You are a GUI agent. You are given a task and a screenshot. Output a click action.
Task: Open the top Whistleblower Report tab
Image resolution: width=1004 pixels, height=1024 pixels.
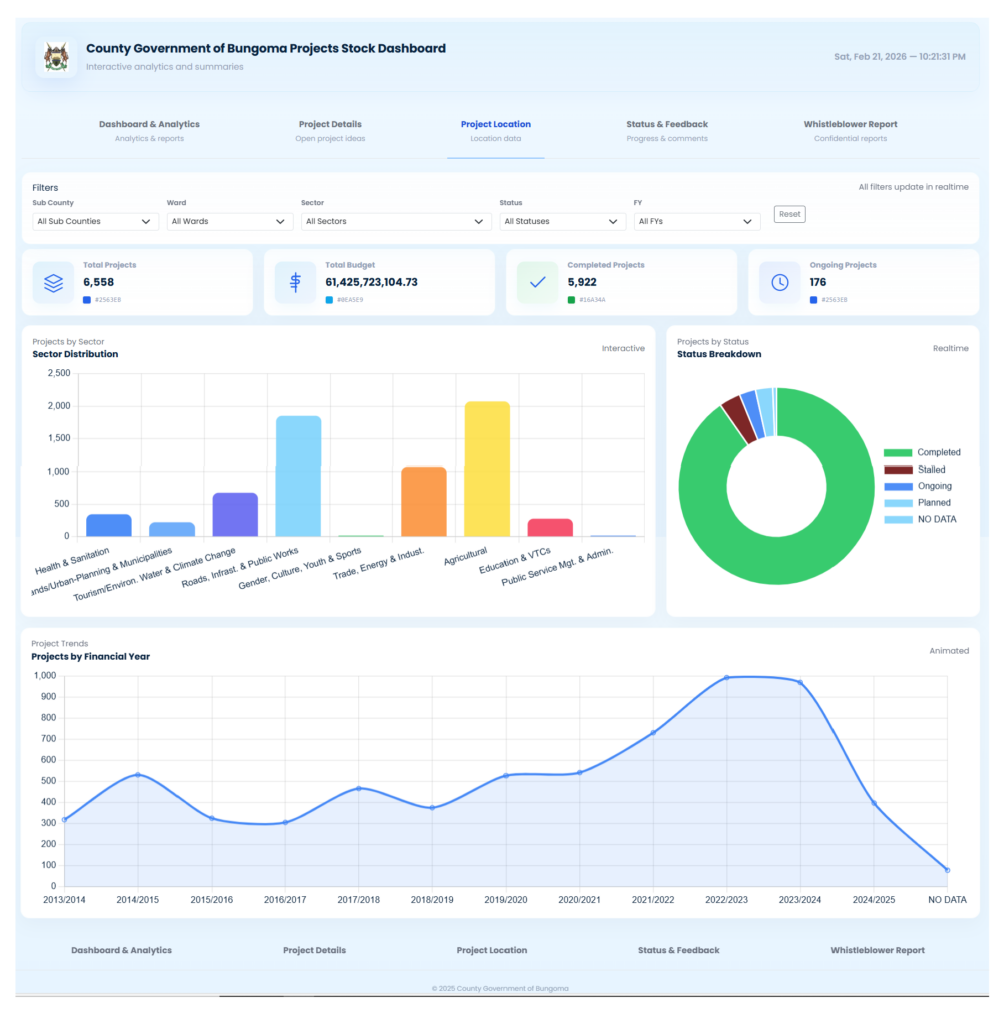coord(850,131)
